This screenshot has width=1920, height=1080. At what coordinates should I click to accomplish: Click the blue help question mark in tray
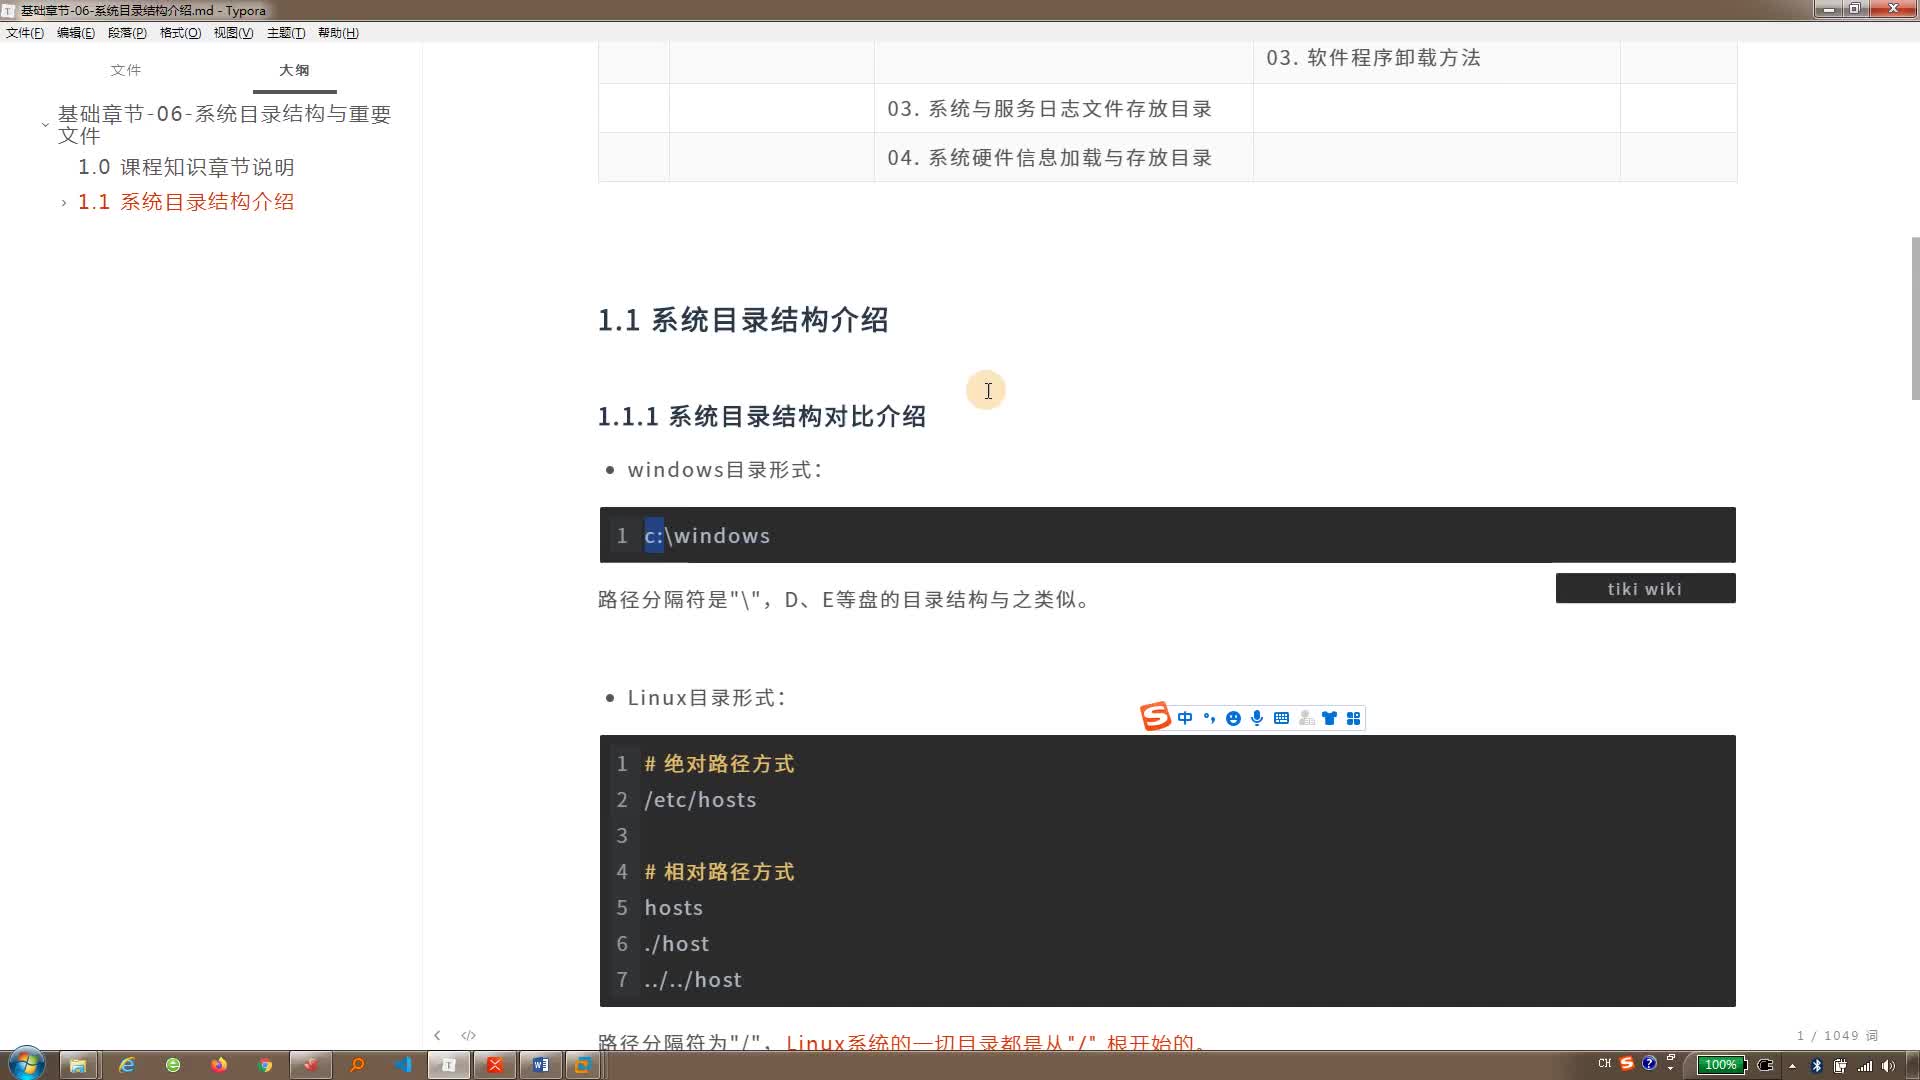(1650, 1063)
